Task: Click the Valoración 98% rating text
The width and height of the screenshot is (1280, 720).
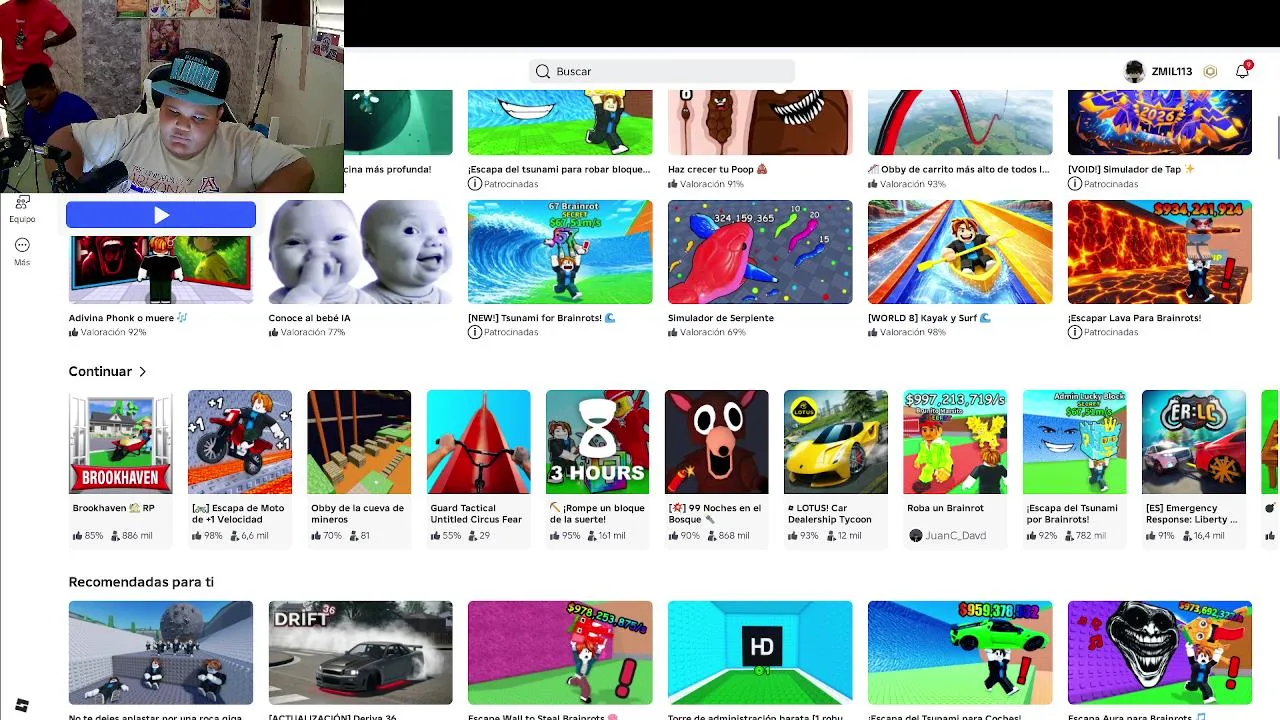Action: tap(913, 332)
